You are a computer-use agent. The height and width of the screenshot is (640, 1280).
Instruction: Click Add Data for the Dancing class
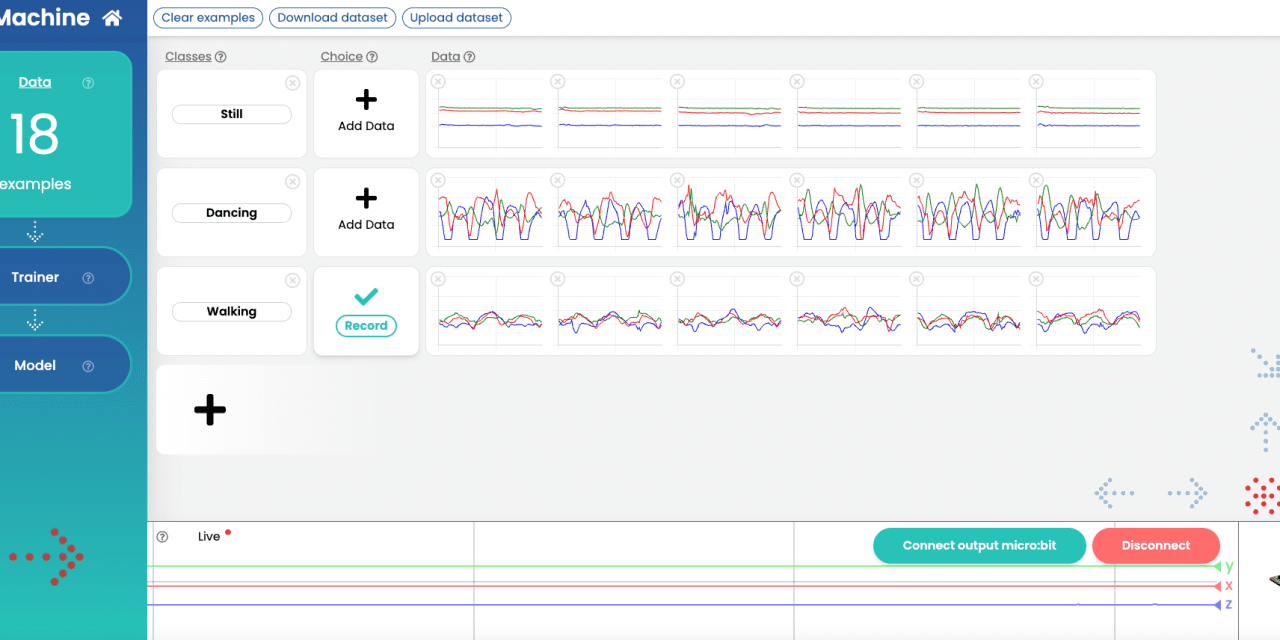pos(366,211)
